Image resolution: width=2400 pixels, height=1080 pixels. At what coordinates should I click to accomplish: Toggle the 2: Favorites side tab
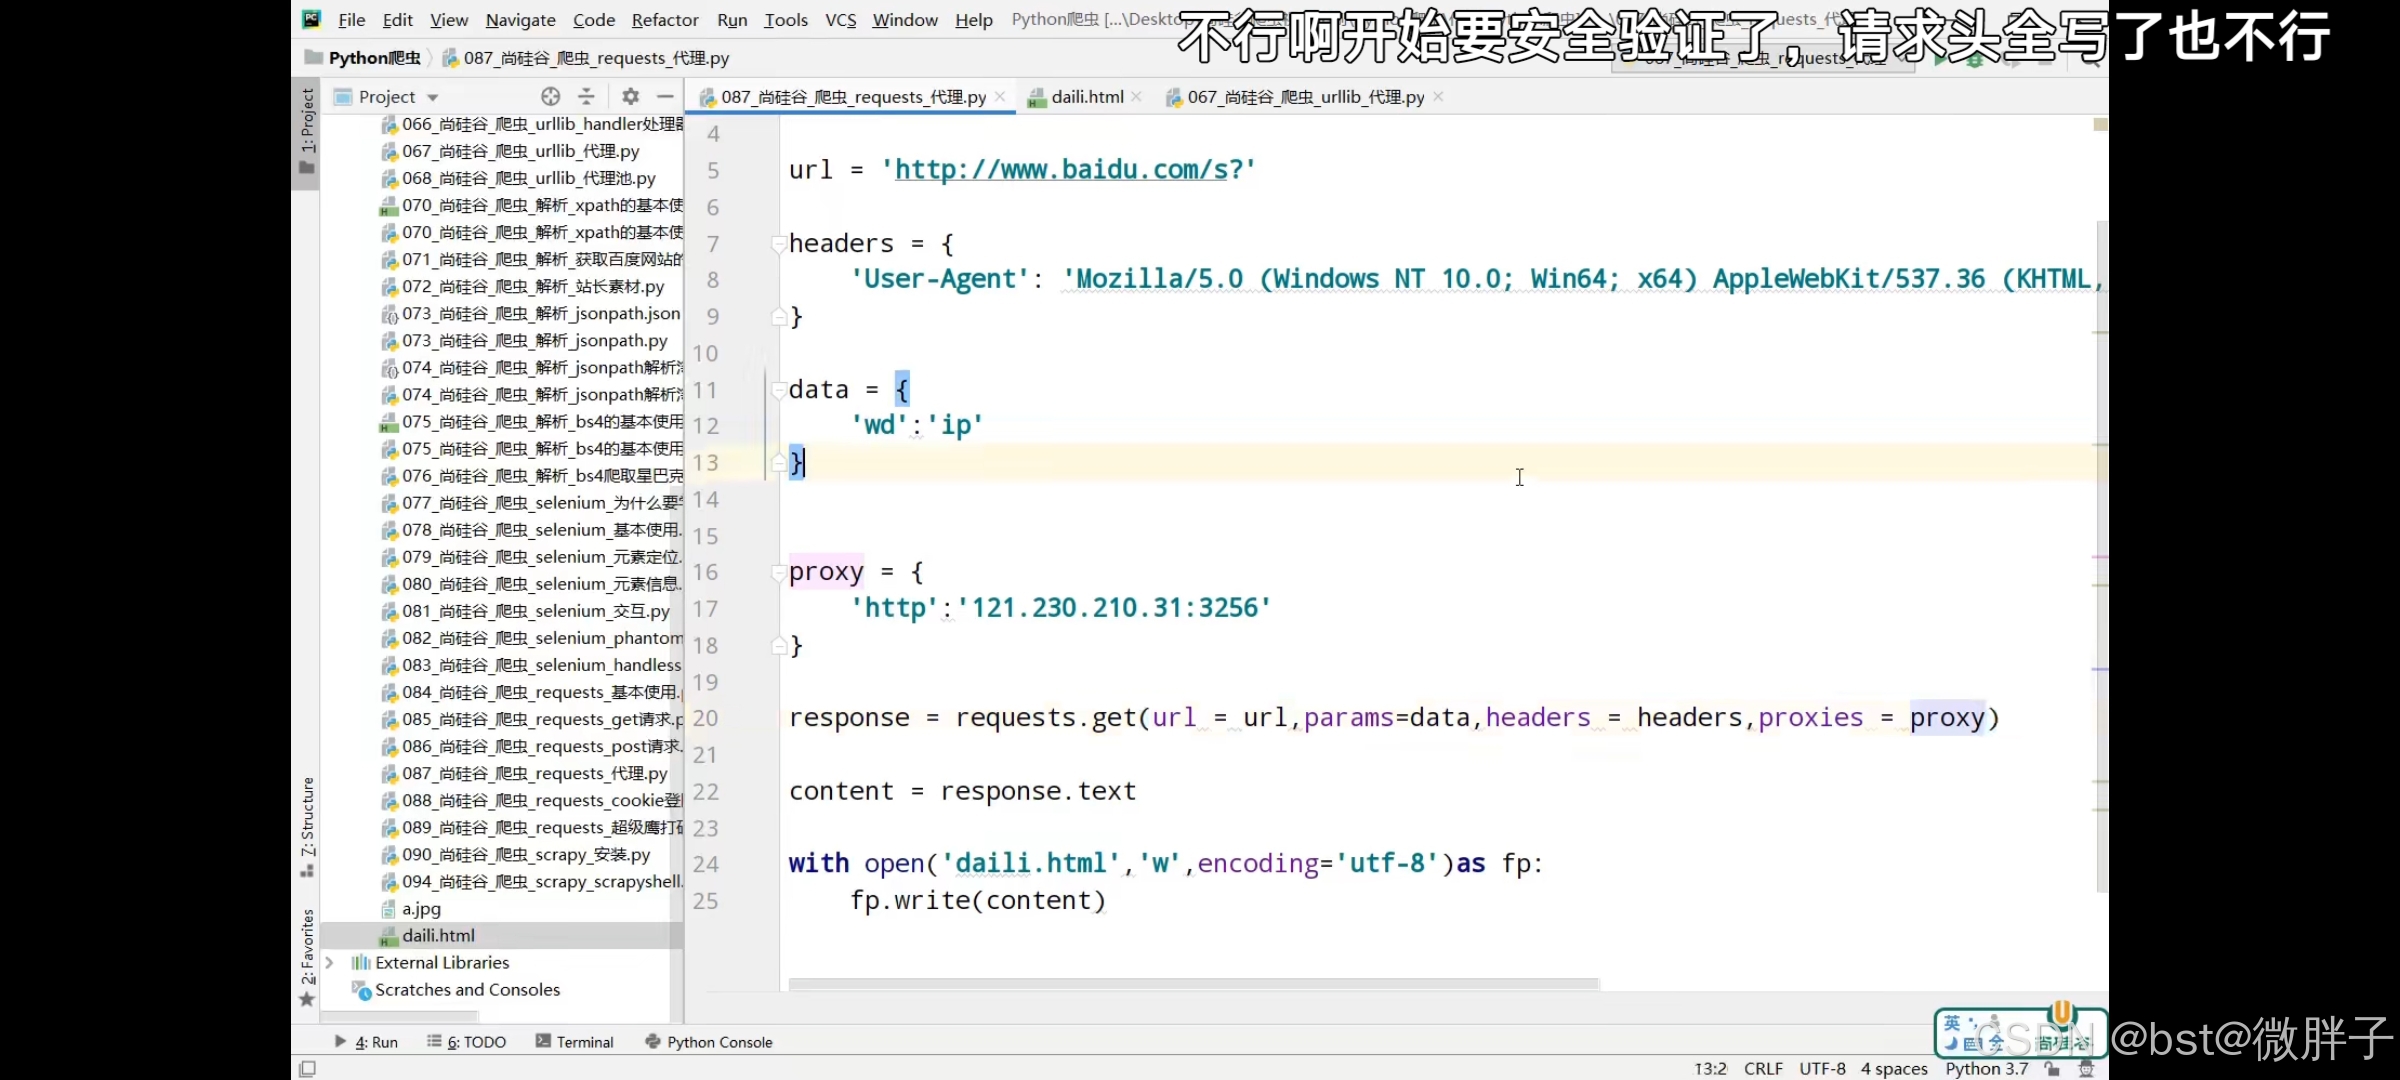pos(307,957)
